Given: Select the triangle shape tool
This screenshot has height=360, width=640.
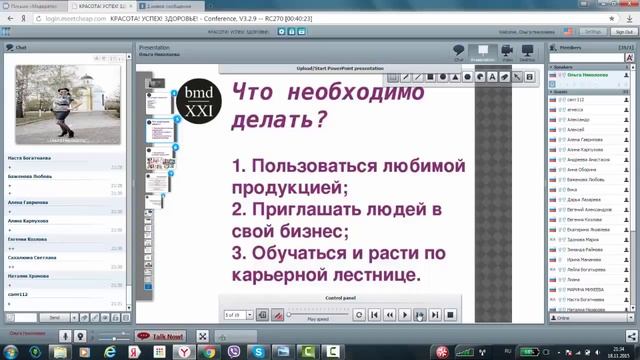Looking at the screenshot, I should click(x=455, y=77).
